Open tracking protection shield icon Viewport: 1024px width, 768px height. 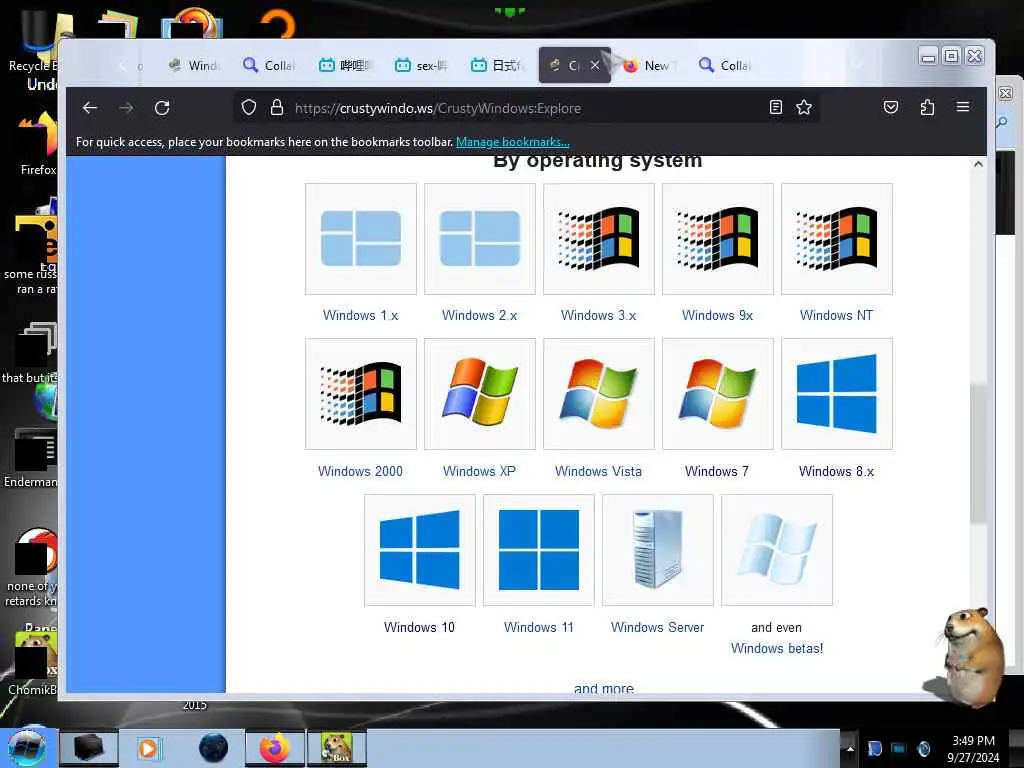[x=249, y=107]
